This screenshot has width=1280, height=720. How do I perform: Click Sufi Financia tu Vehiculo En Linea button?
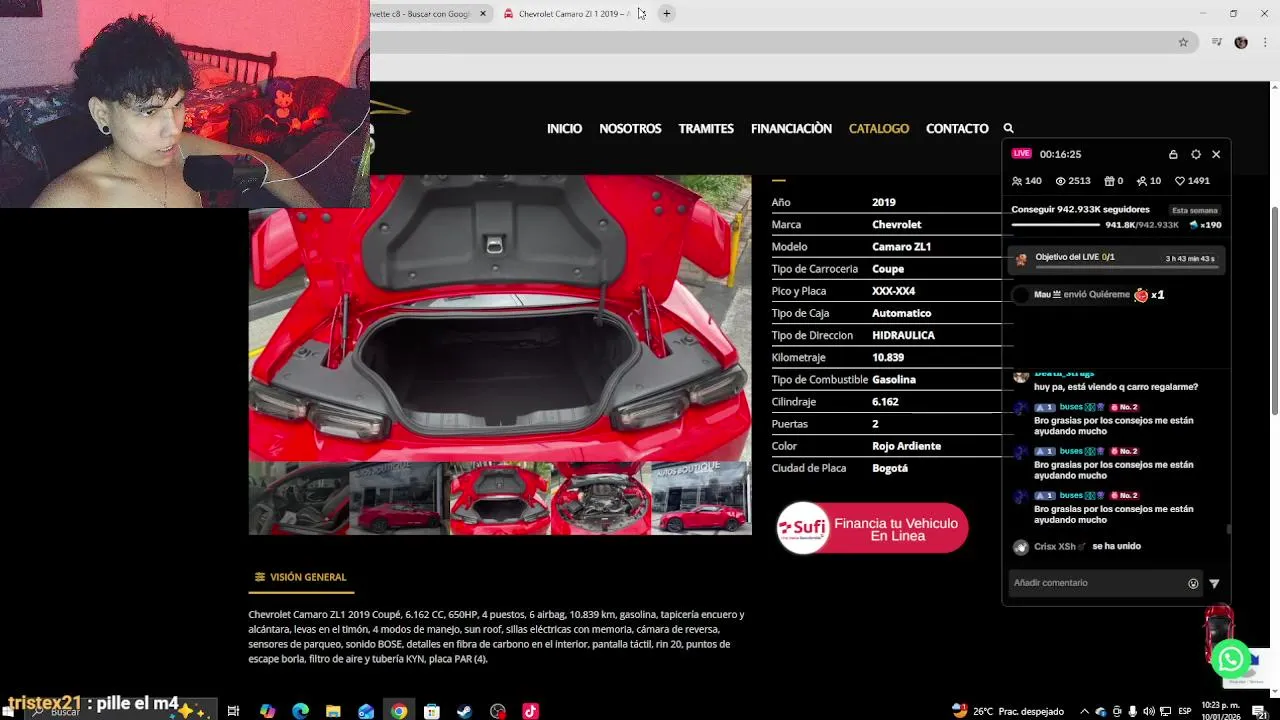[x=872, y=528]
